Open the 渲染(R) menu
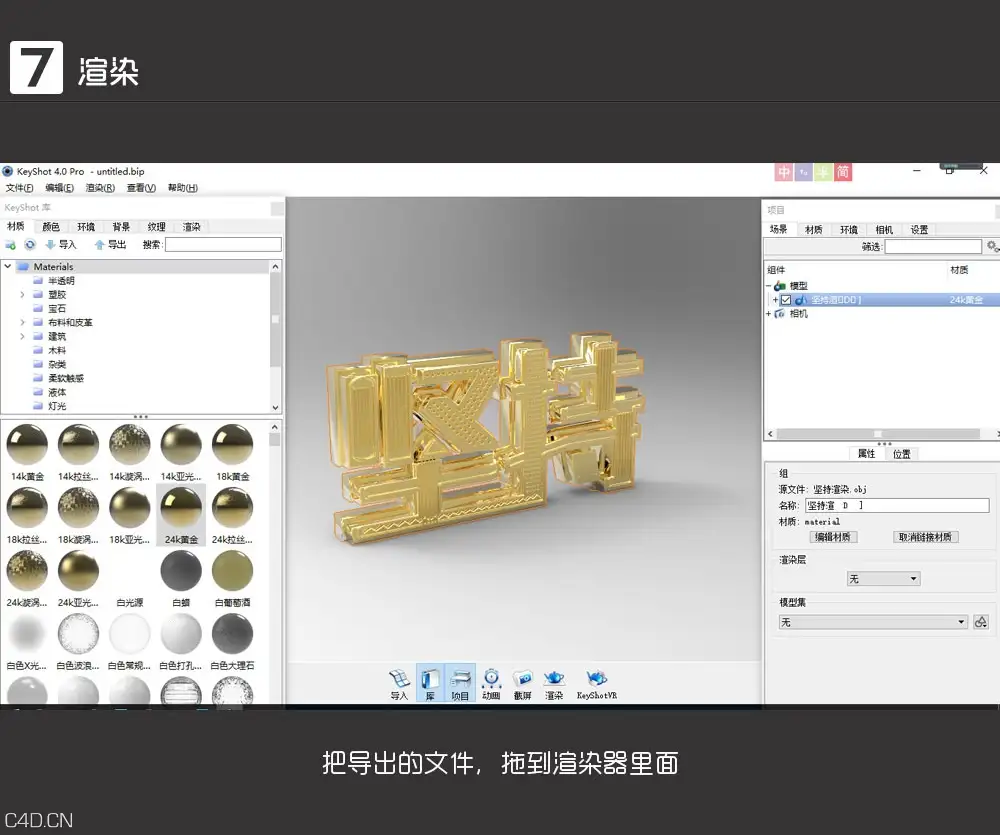The image size is (1000, 835). [100, 188]
